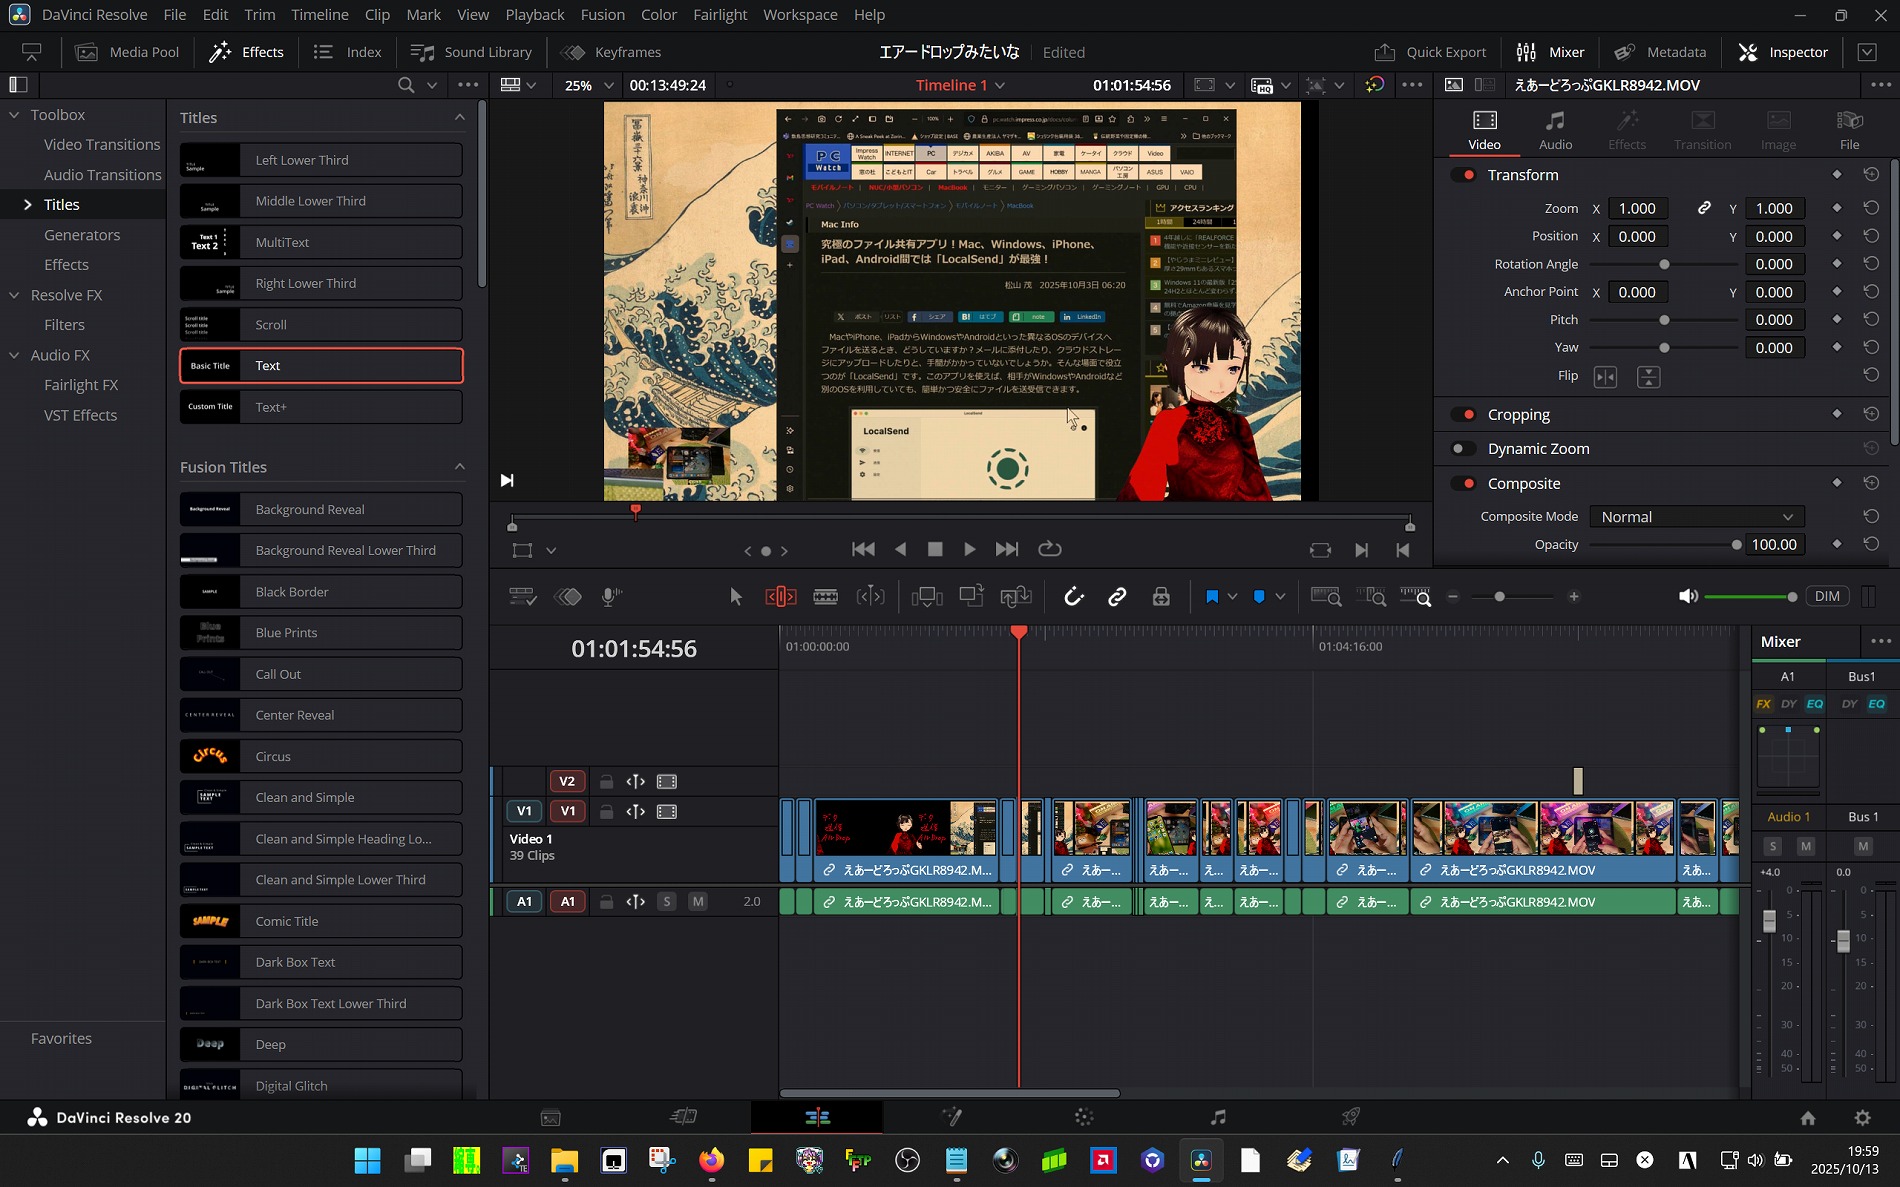Screen dimensions: 1900x1187
Task: Toggle the DIM audio button
Action: point(1827,597)
